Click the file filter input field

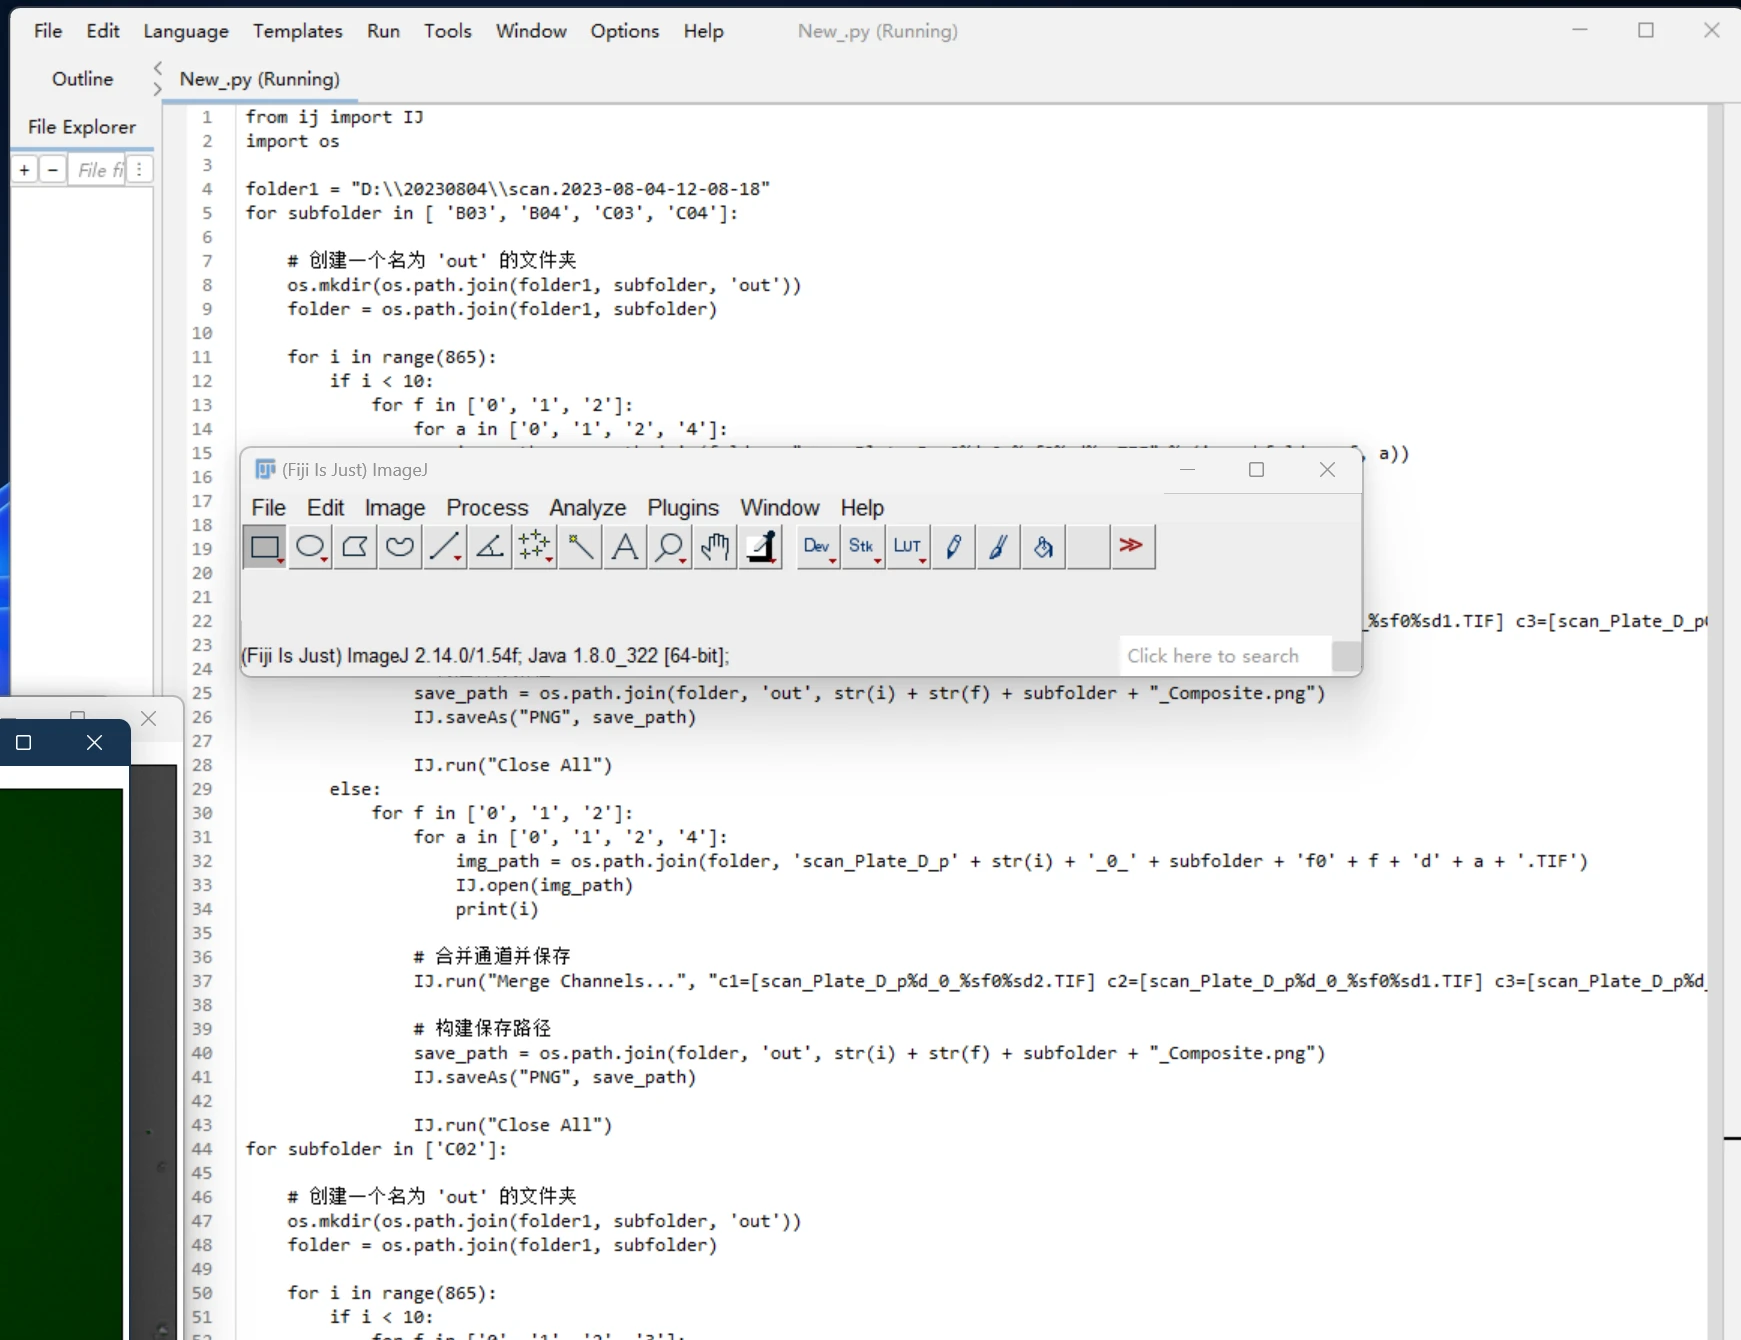click(98, 170)
